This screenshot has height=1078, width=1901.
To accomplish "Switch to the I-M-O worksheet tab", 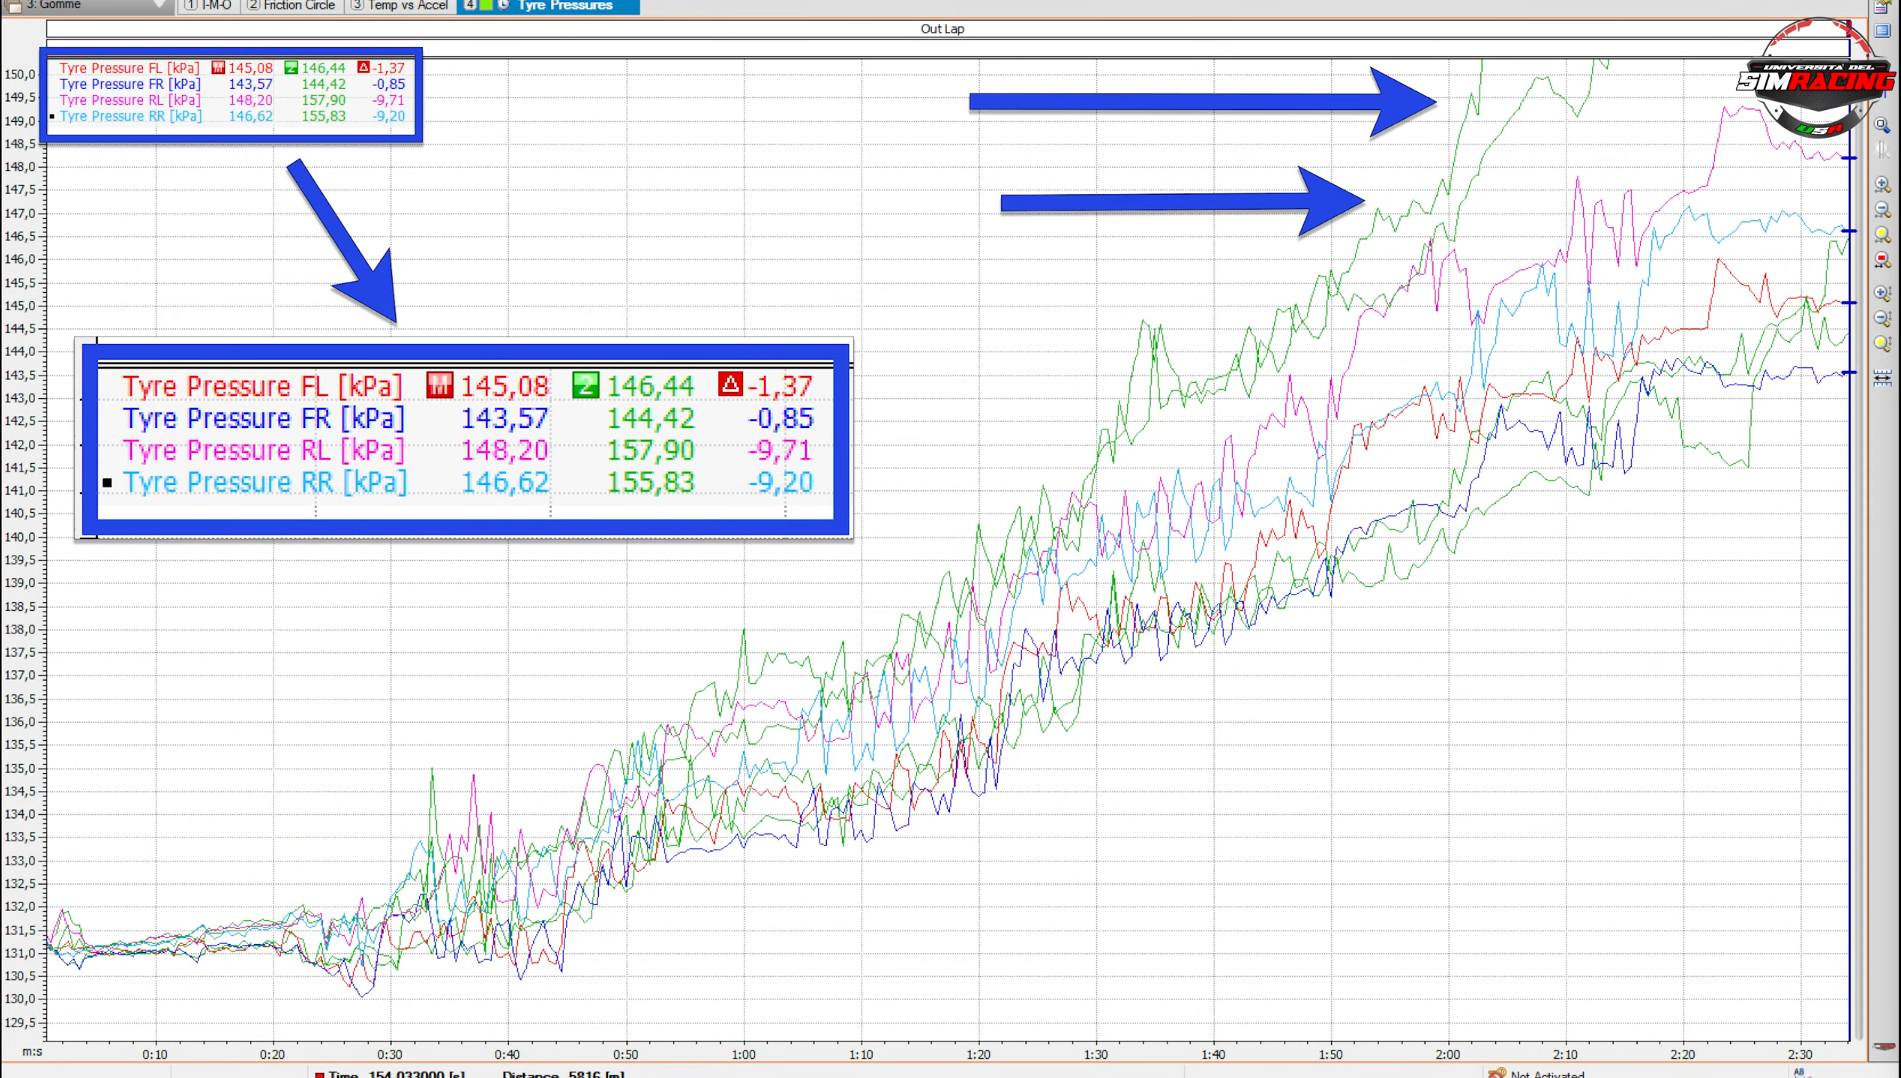I will (208, 6).
